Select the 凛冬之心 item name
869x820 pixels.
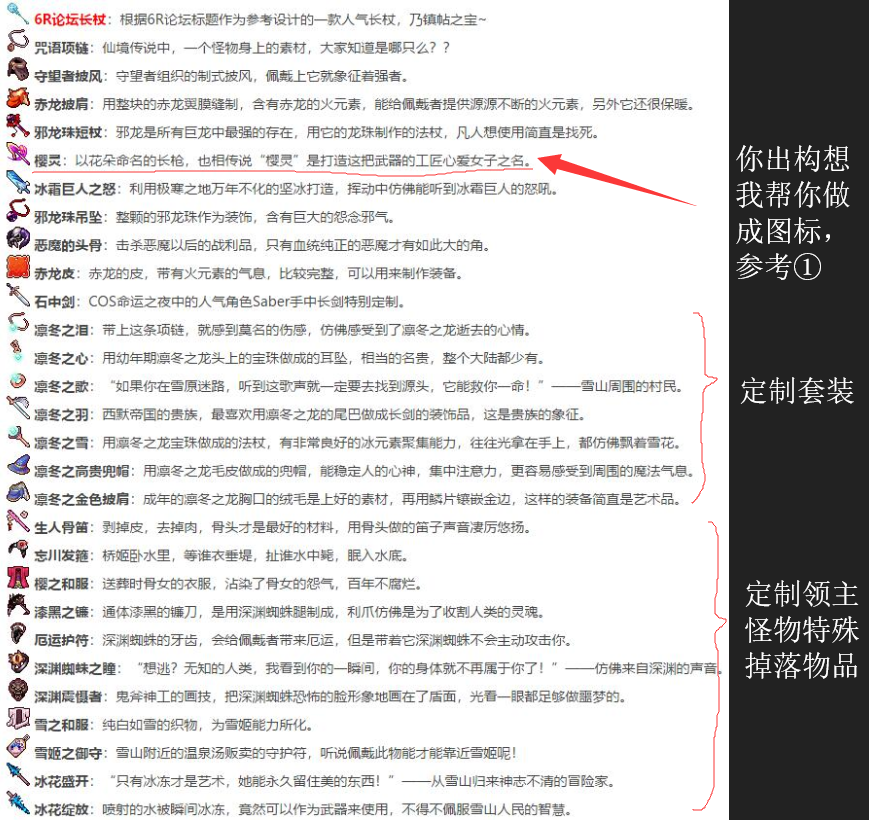coord(62,358)
